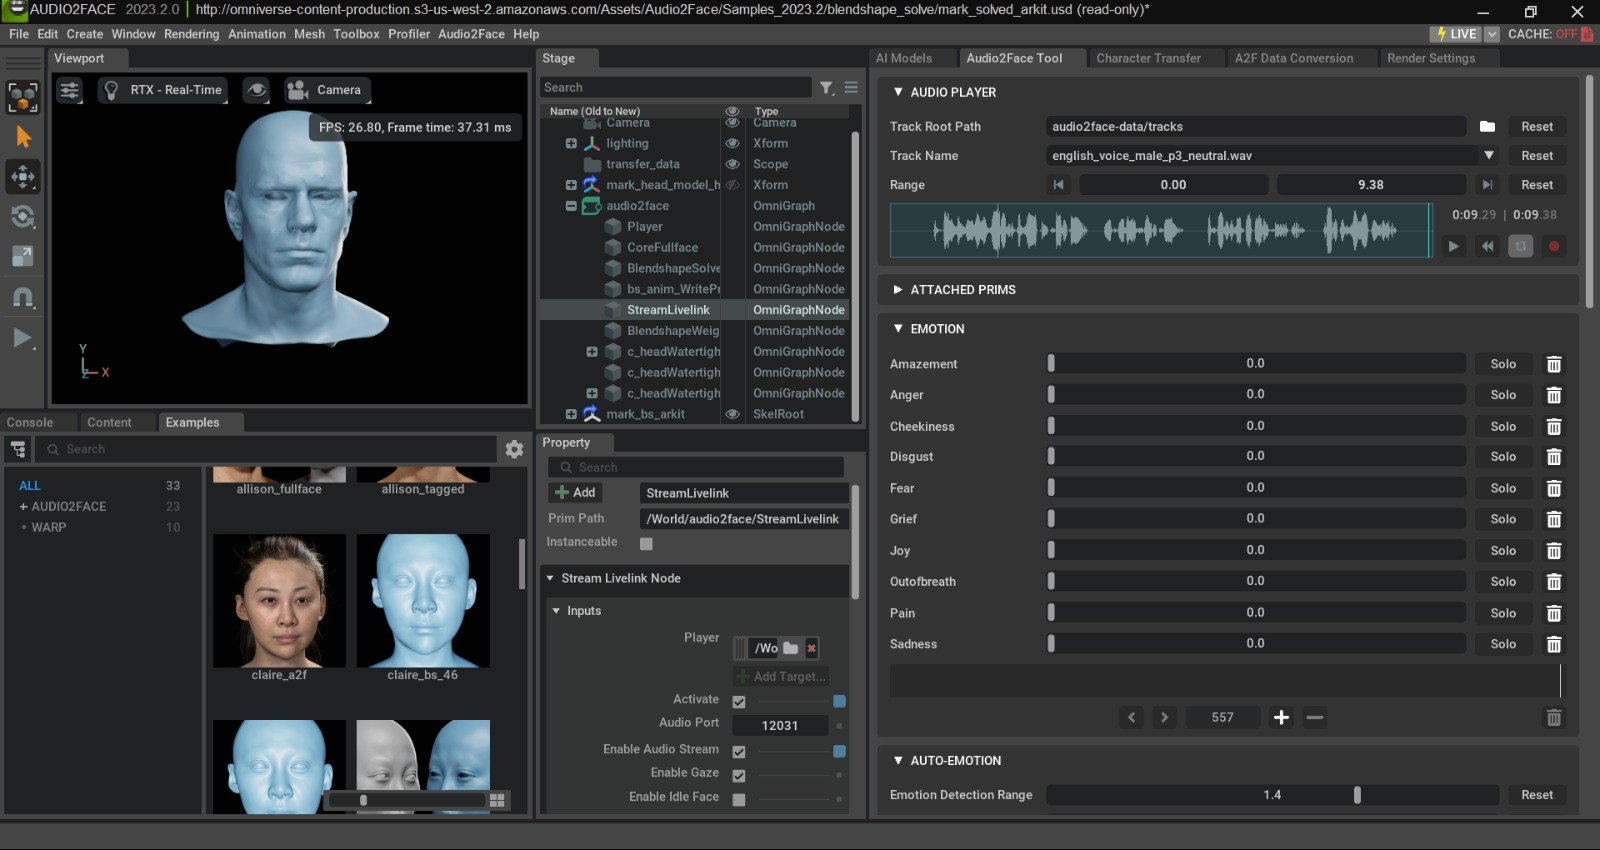Switch to the Character Transfer tab
Image resolution: width=1600 pixels, height=850 pixels.
1148,58
